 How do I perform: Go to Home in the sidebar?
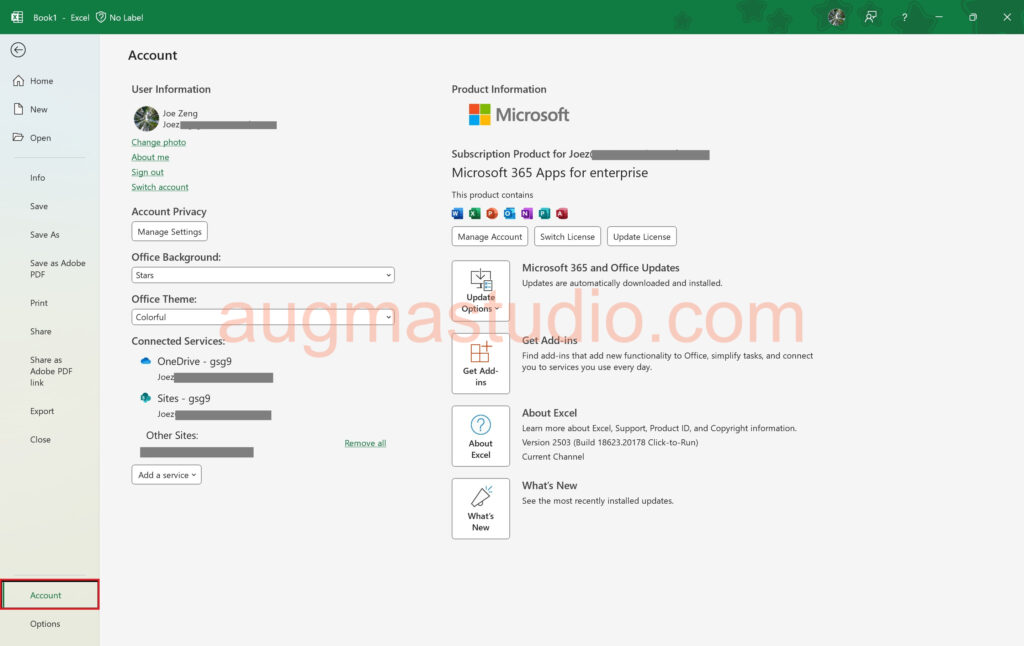pyautogui.click(x=41, y=81)
